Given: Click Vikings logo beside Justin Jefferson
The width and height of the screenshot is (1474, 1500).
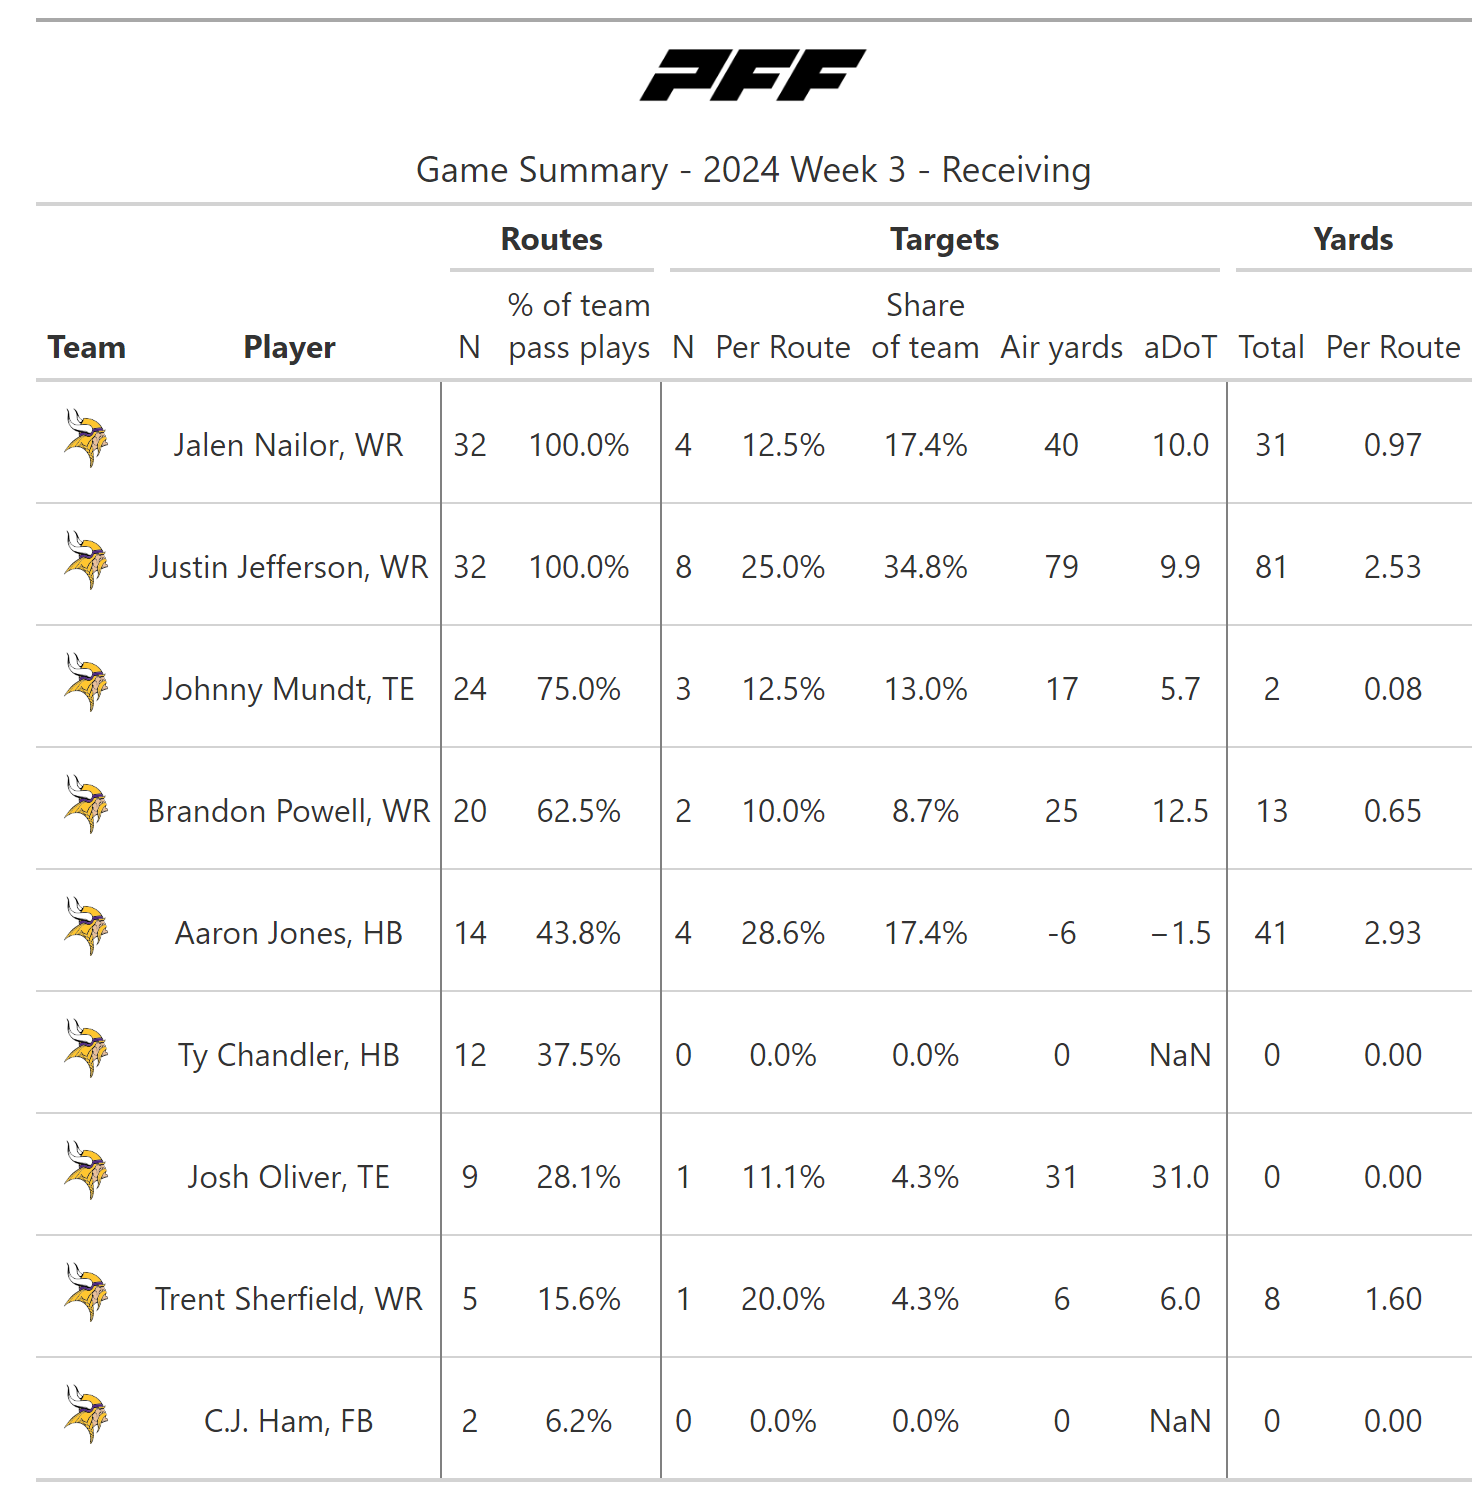Looking at the screenshot, I should (86, 560).
